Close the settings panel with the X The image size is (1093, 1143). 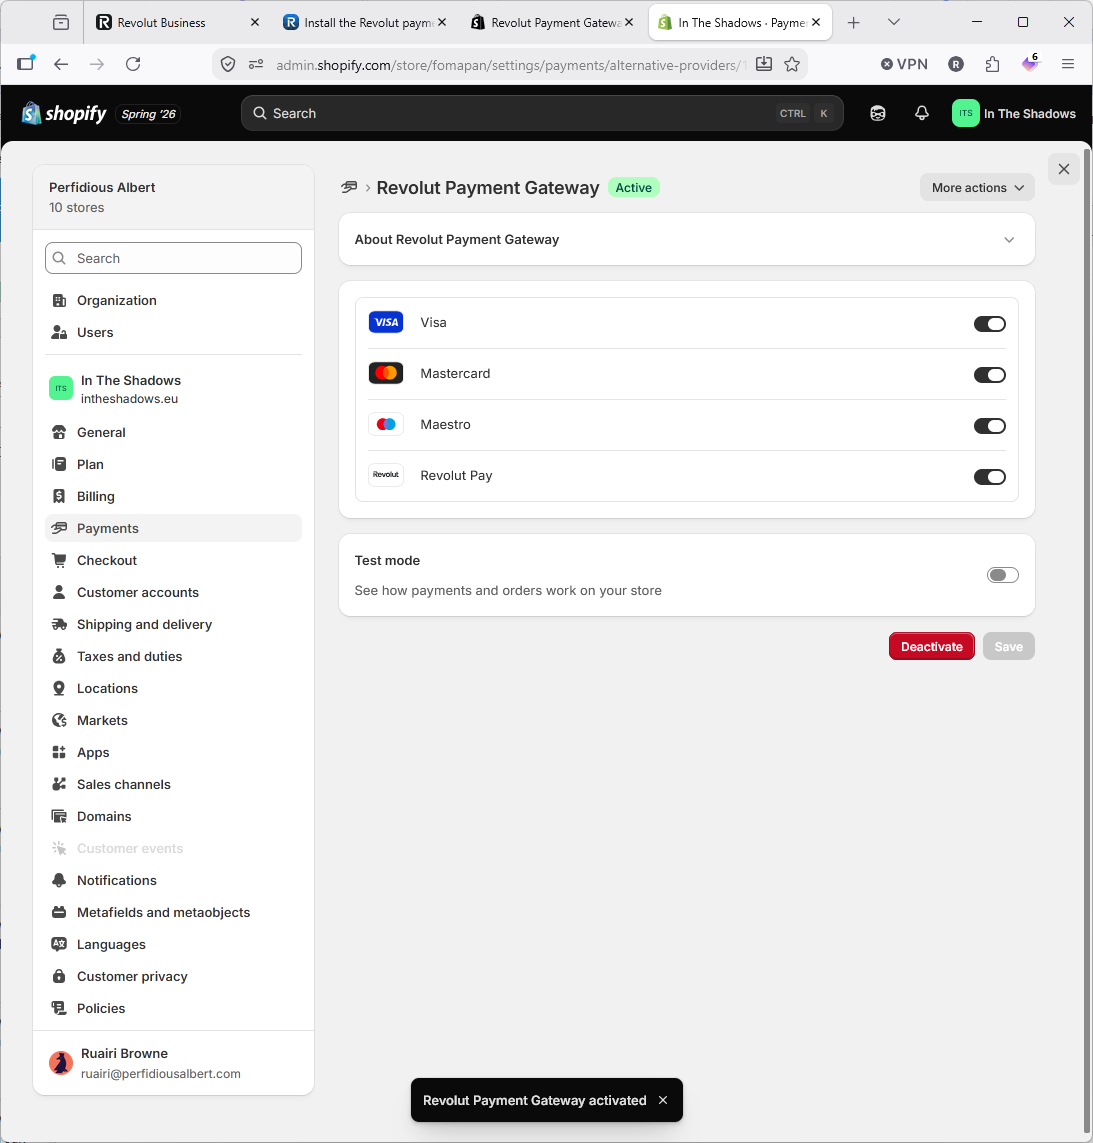1064,169
